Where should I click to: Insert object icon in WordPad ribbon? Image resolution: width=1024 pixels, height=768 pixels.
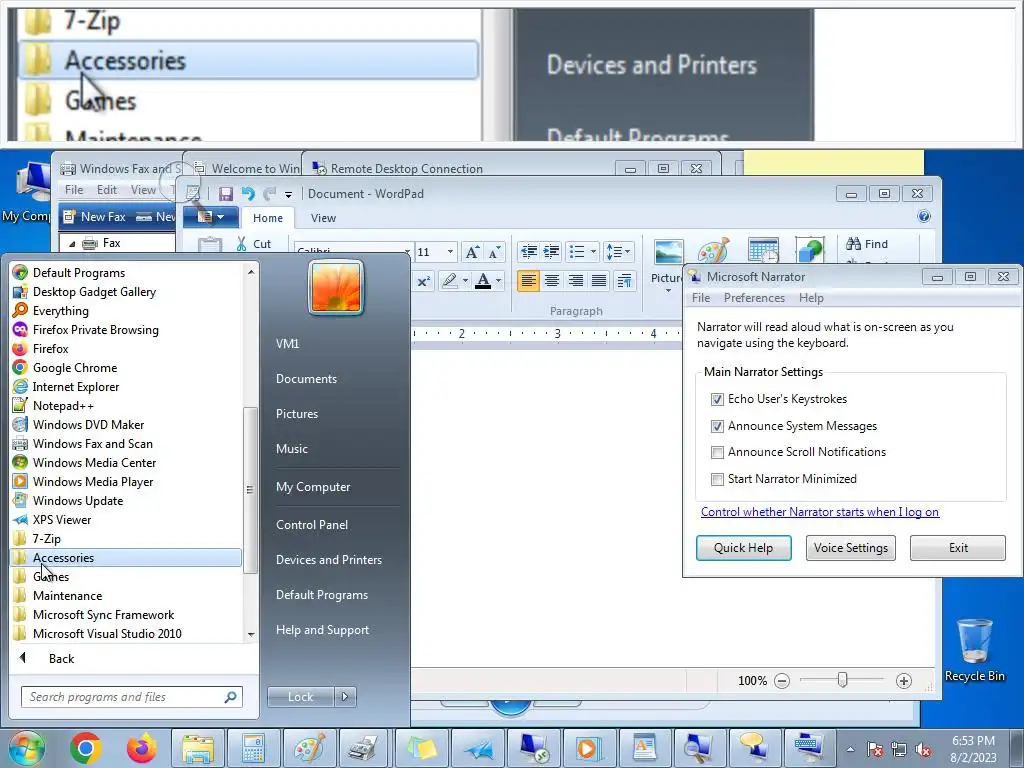[810, 251]
